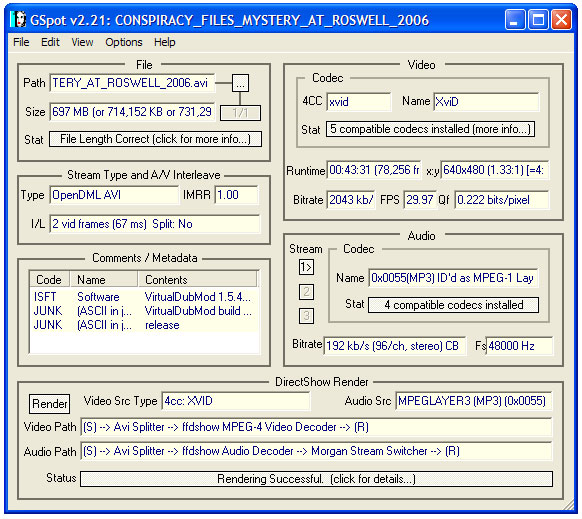The image size is (582, 519).
Task: Click the Contents column header
Action: [x=197, y=280]
